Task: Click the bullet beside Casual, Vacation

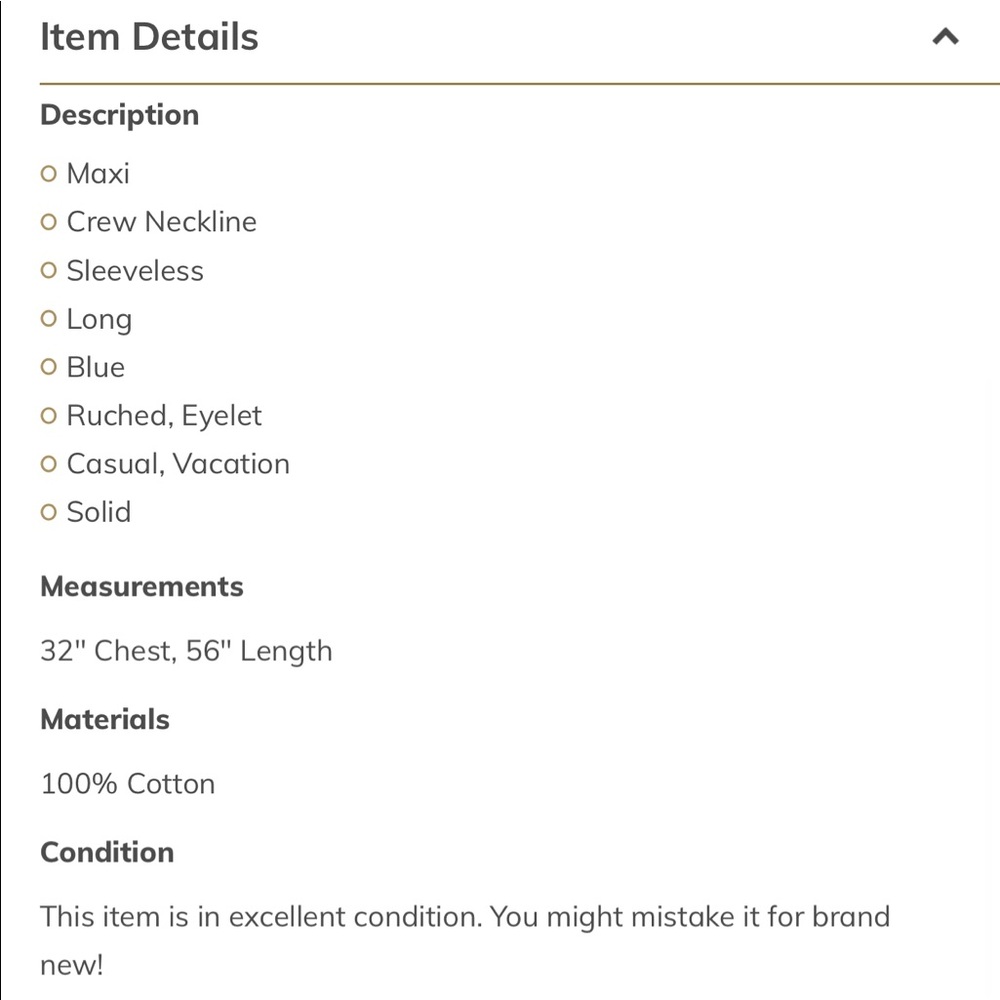Action: 48,464
